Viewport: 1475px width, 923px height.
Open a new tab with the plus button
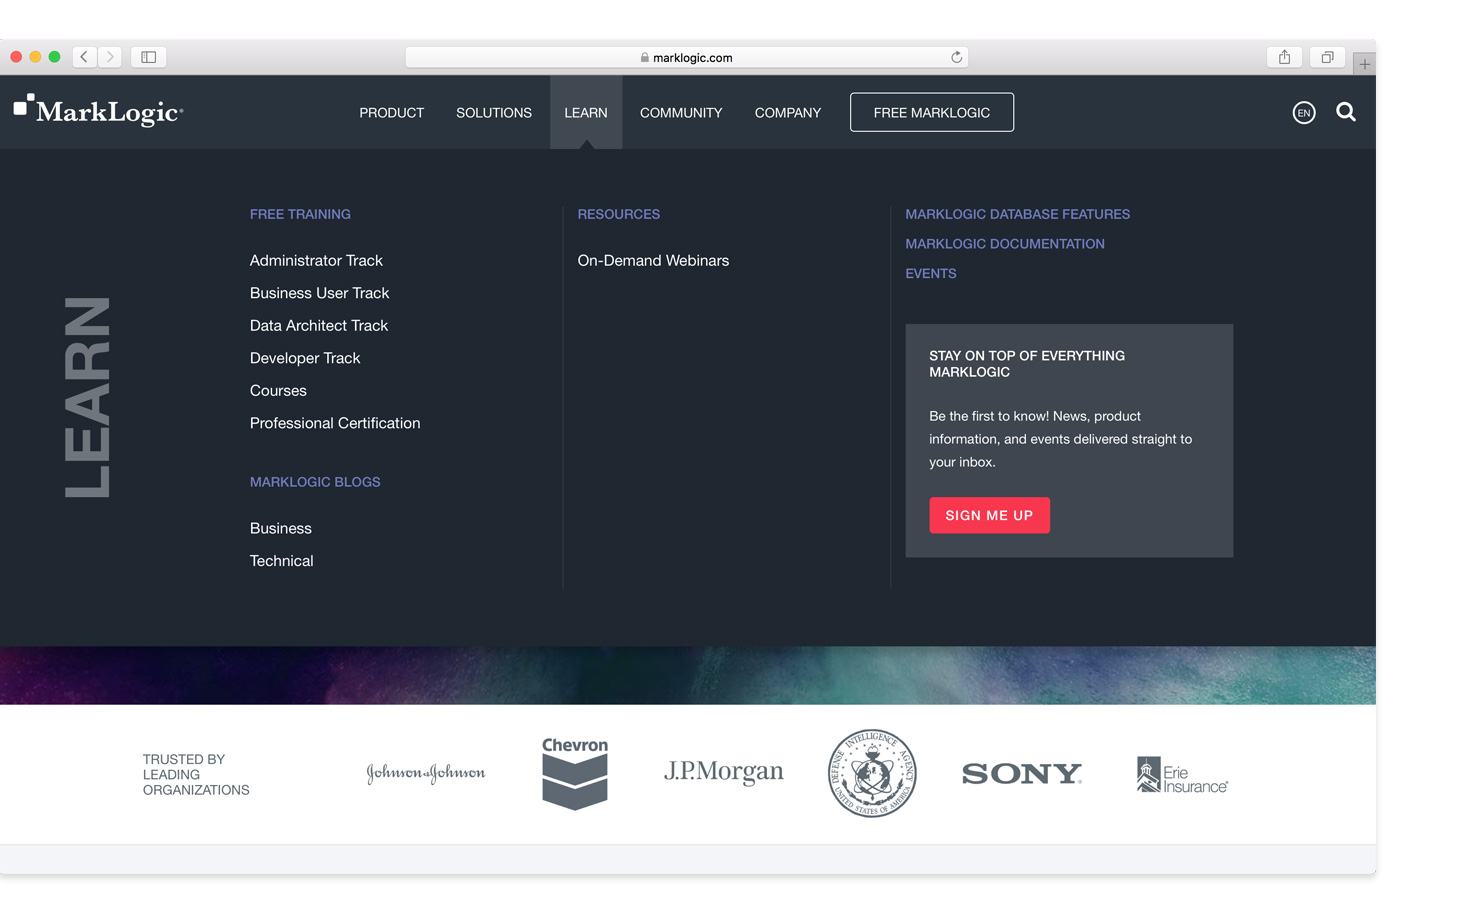point(1364,64)
